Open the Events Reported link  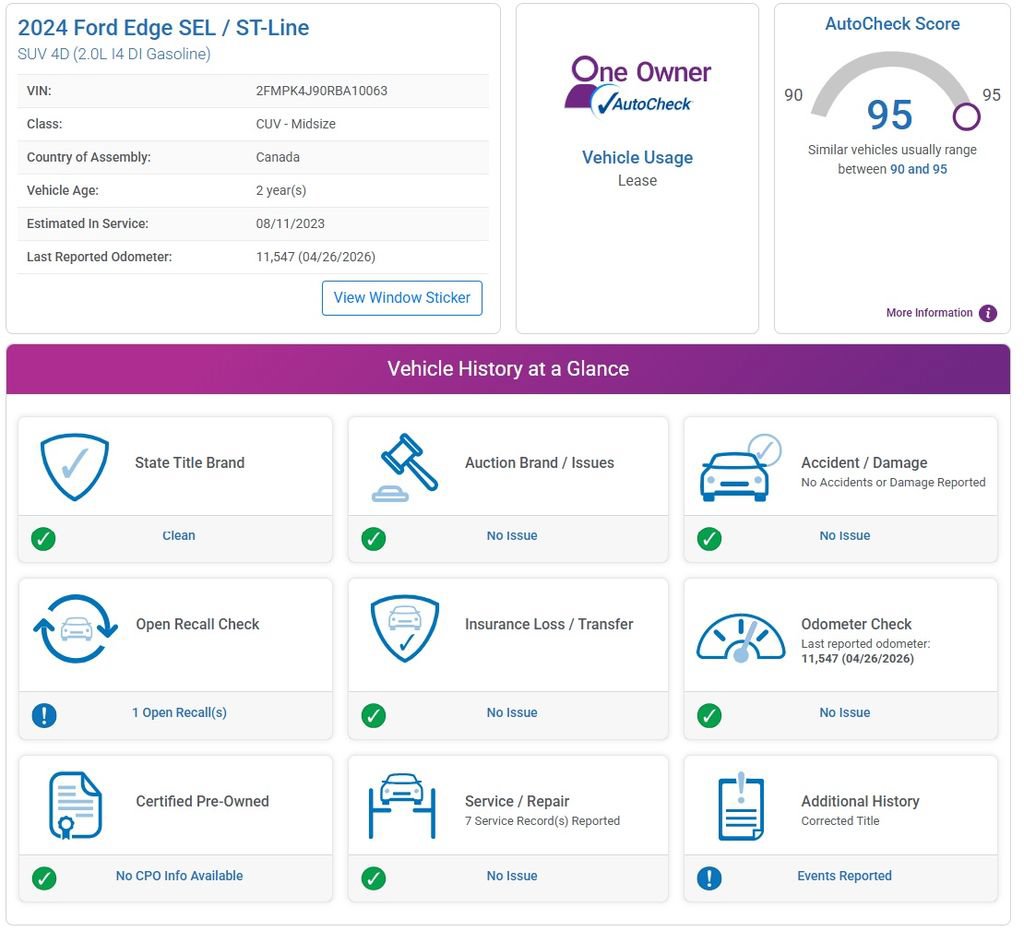(844, 876)
